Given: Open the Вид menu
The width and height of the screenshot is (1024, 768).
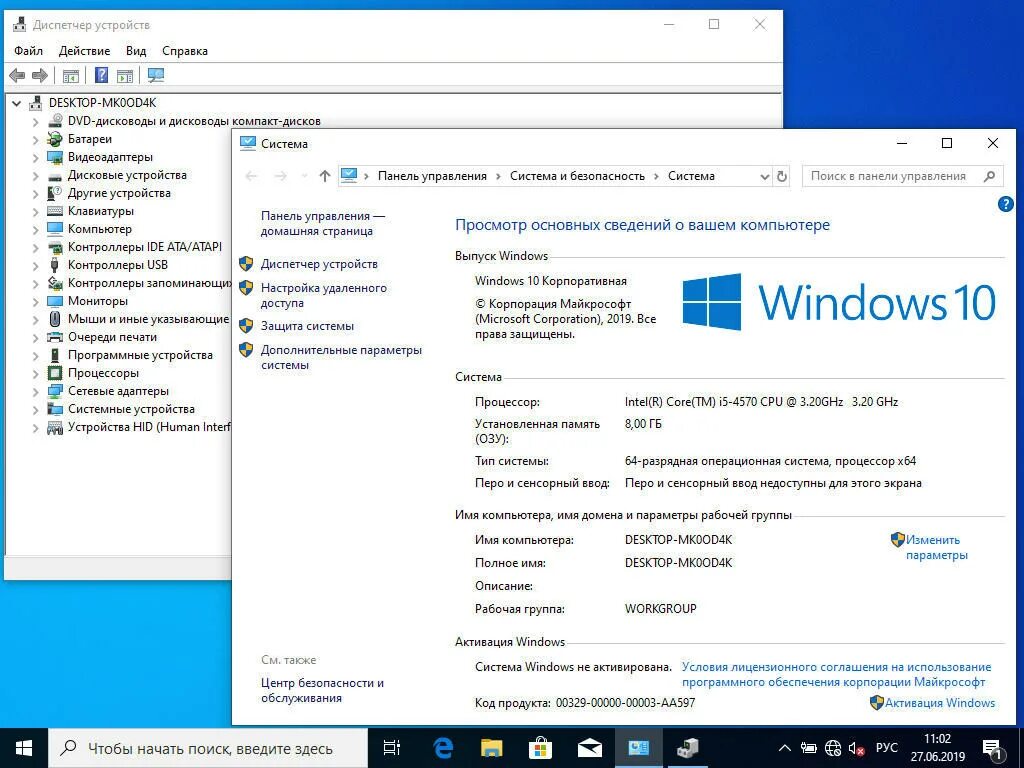Looking at the screenshot, I should click(x=136, y=51).
